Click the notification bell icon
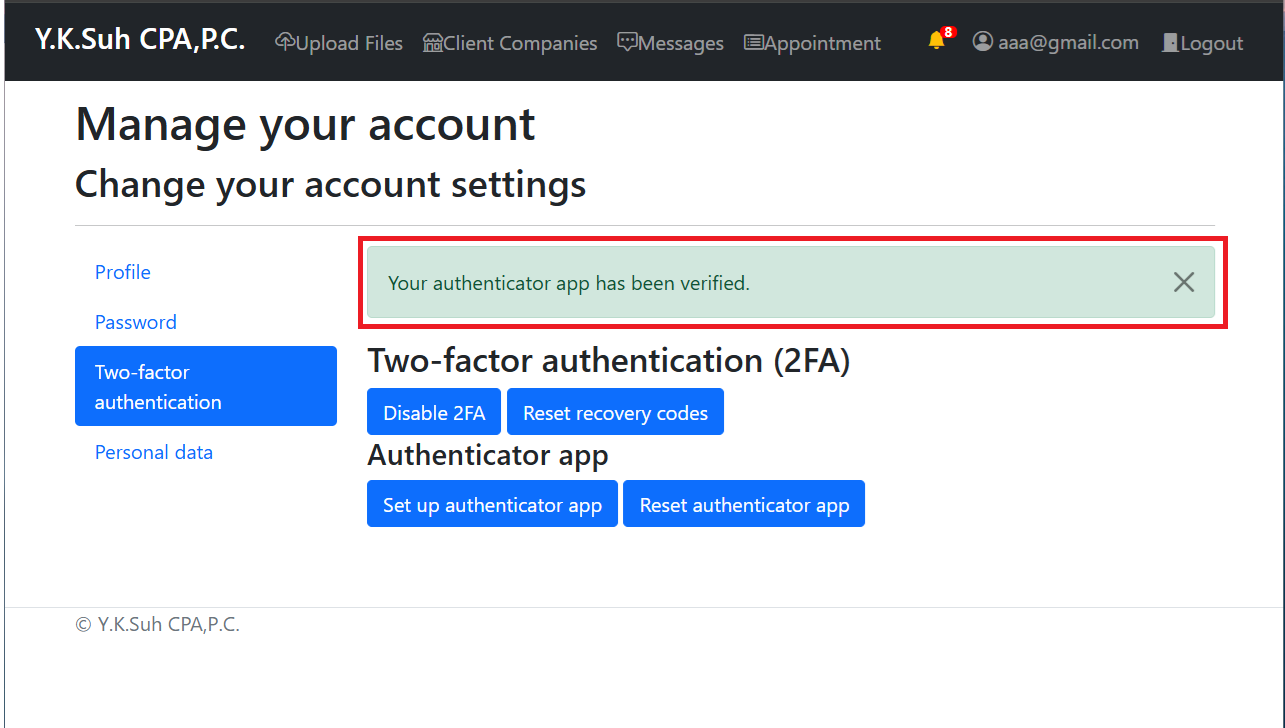The image size is (1285, 728). point(936,42)
